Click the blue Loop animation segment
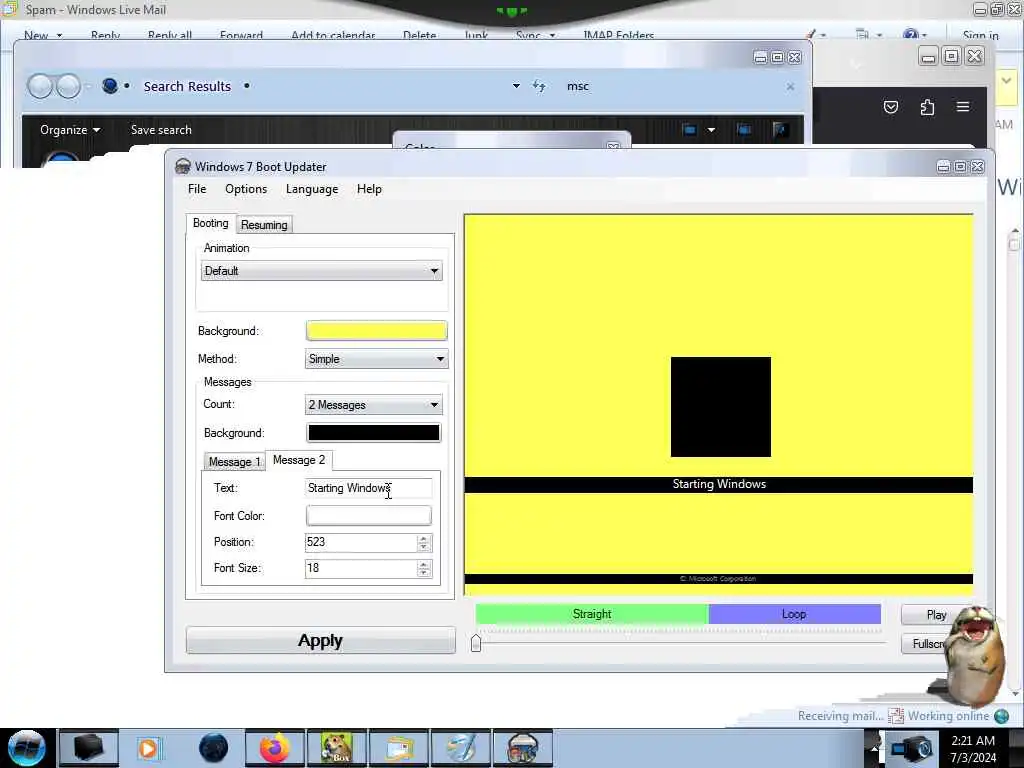Viewport: 1024px width, 768px height. (794, 614)
